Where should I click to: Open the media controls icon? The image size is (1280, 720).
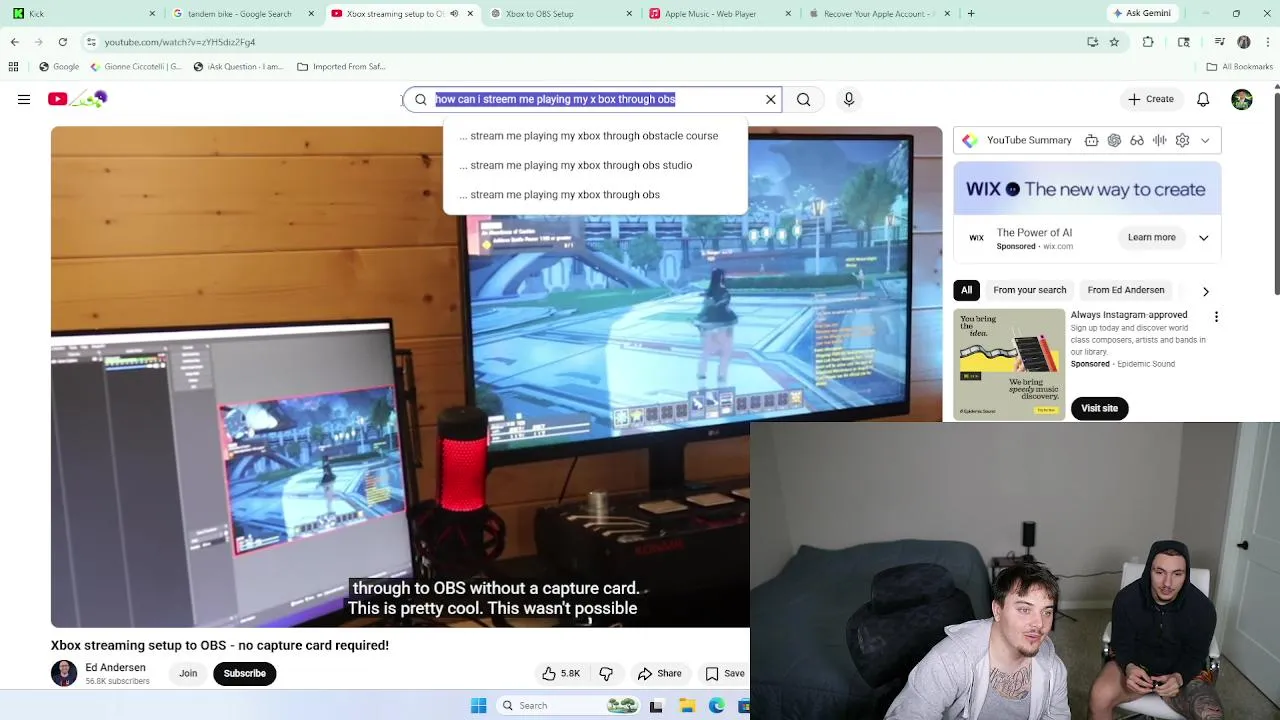point(1220,42)
